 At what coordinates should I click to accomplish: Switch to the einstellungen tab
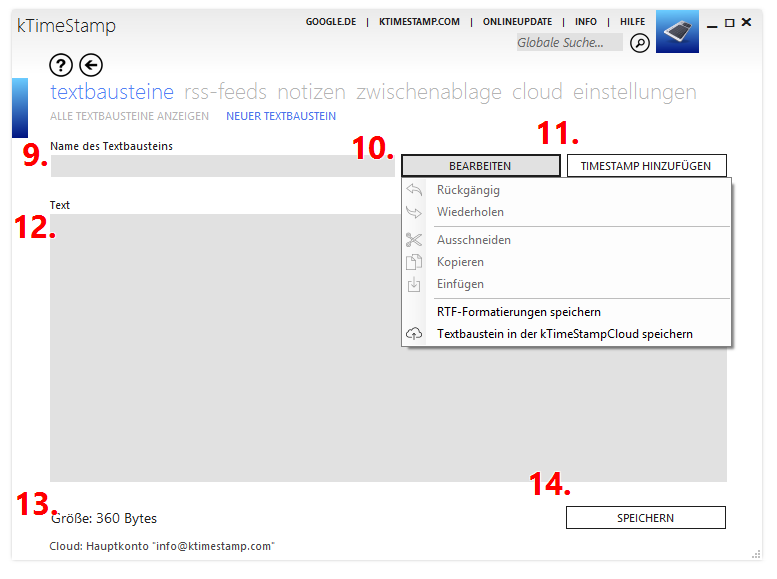tap(635, 92)
